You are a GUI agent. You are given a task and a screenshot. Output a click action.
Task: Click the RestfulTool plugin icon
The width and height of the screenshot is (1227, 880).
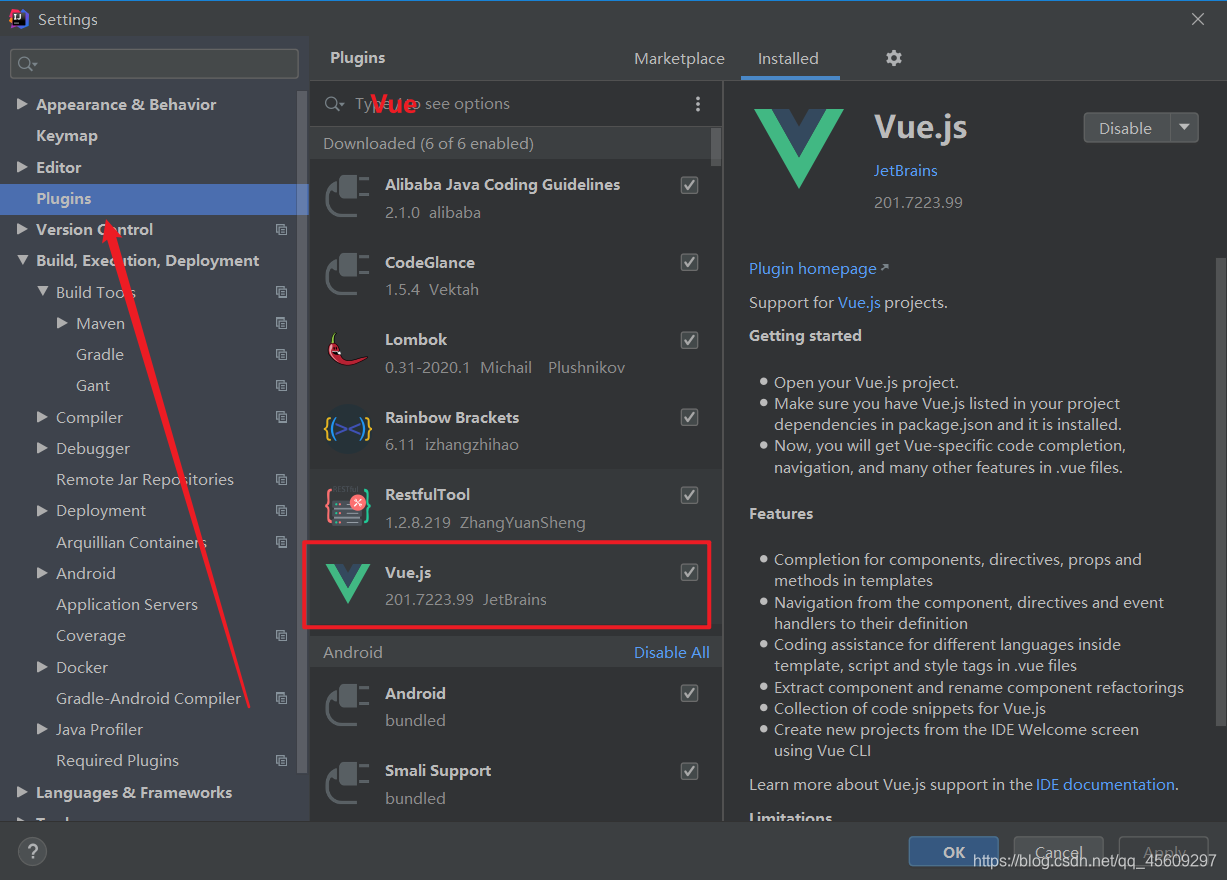tap(348, 507)
